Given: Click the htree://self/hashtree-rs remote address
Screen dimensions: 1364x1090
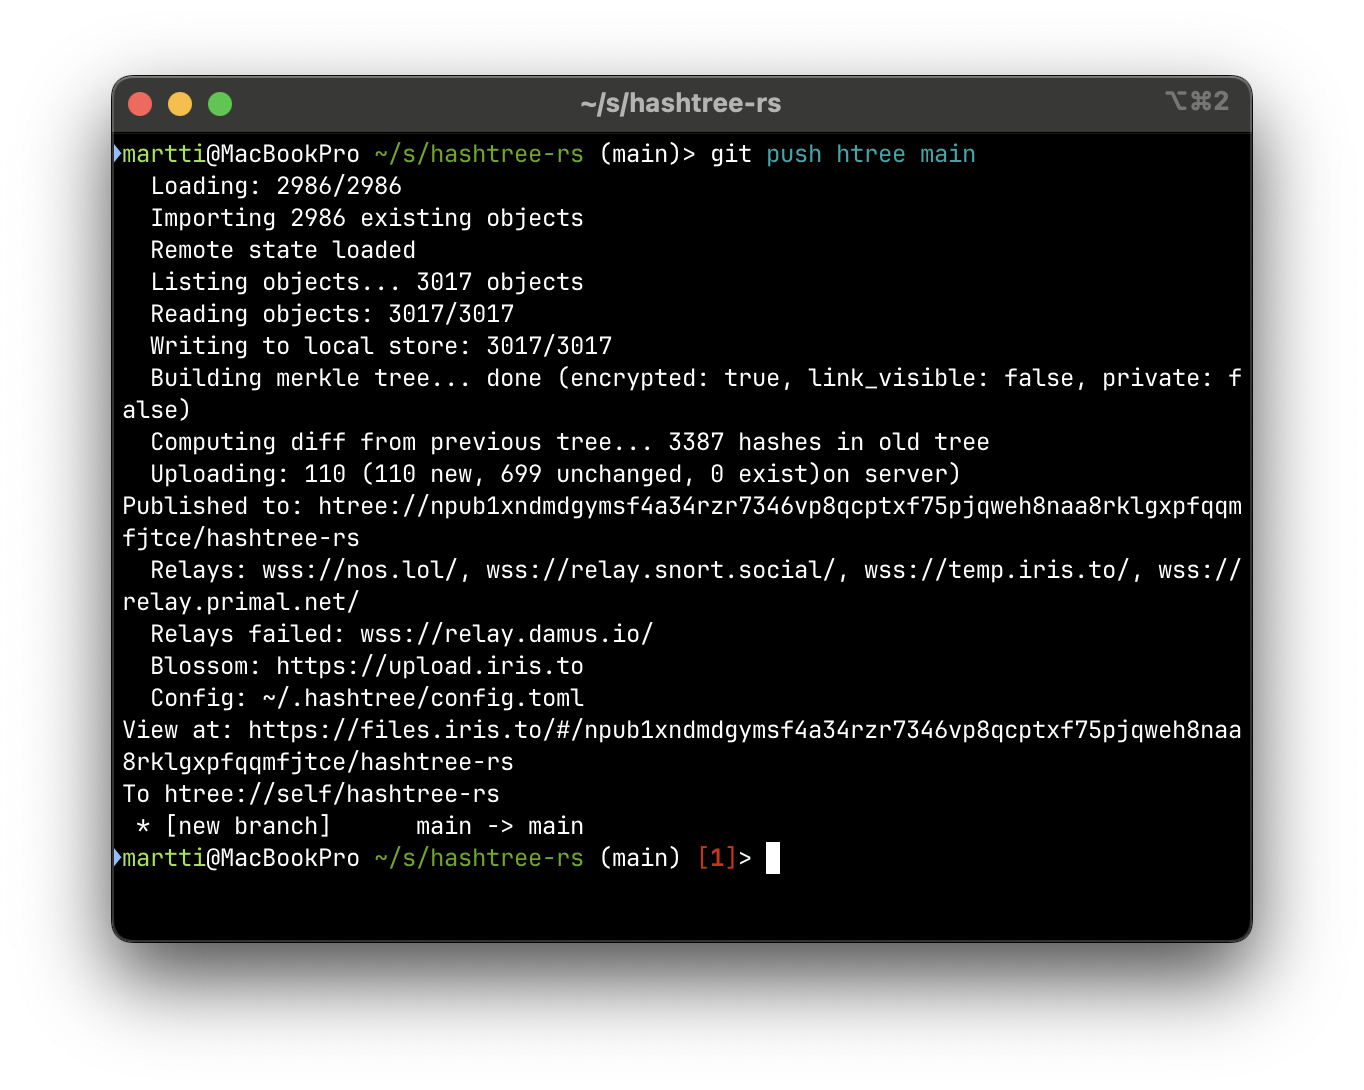Looking at the screenshot, I should click(x=331, y=794).
